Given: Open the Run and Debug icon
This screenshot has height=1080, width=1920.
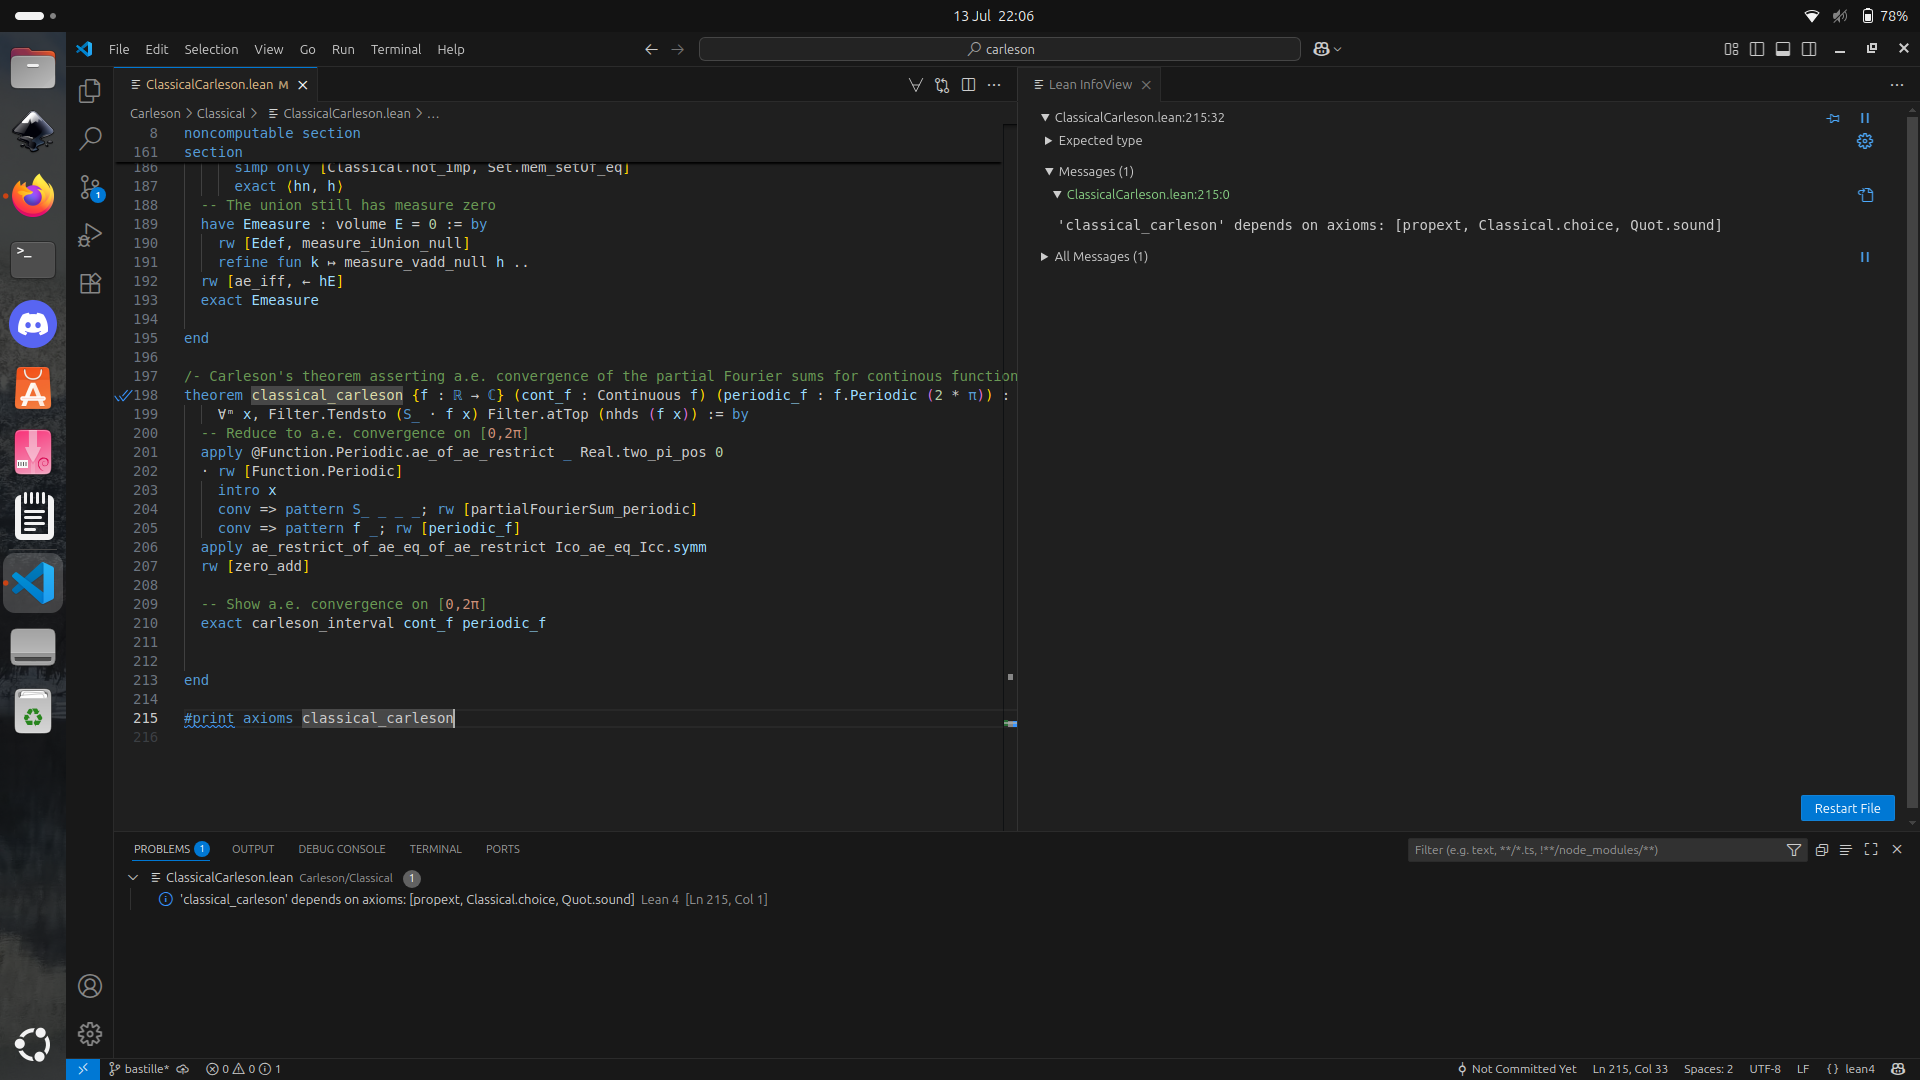Looking at the screenshot, I should tap(90, 235).
